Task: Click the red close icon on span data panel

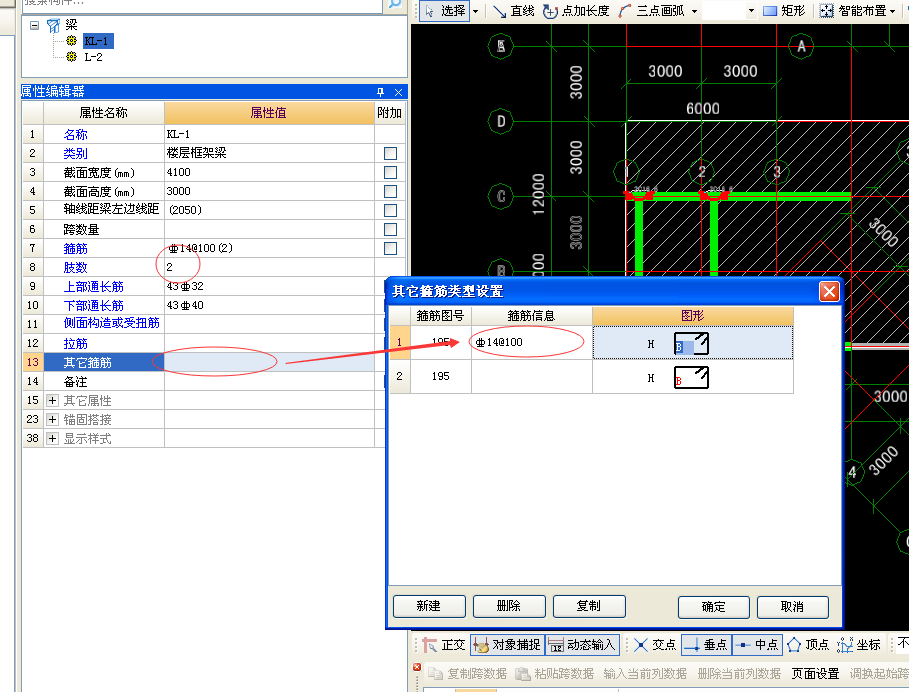Action: point(417,668)
